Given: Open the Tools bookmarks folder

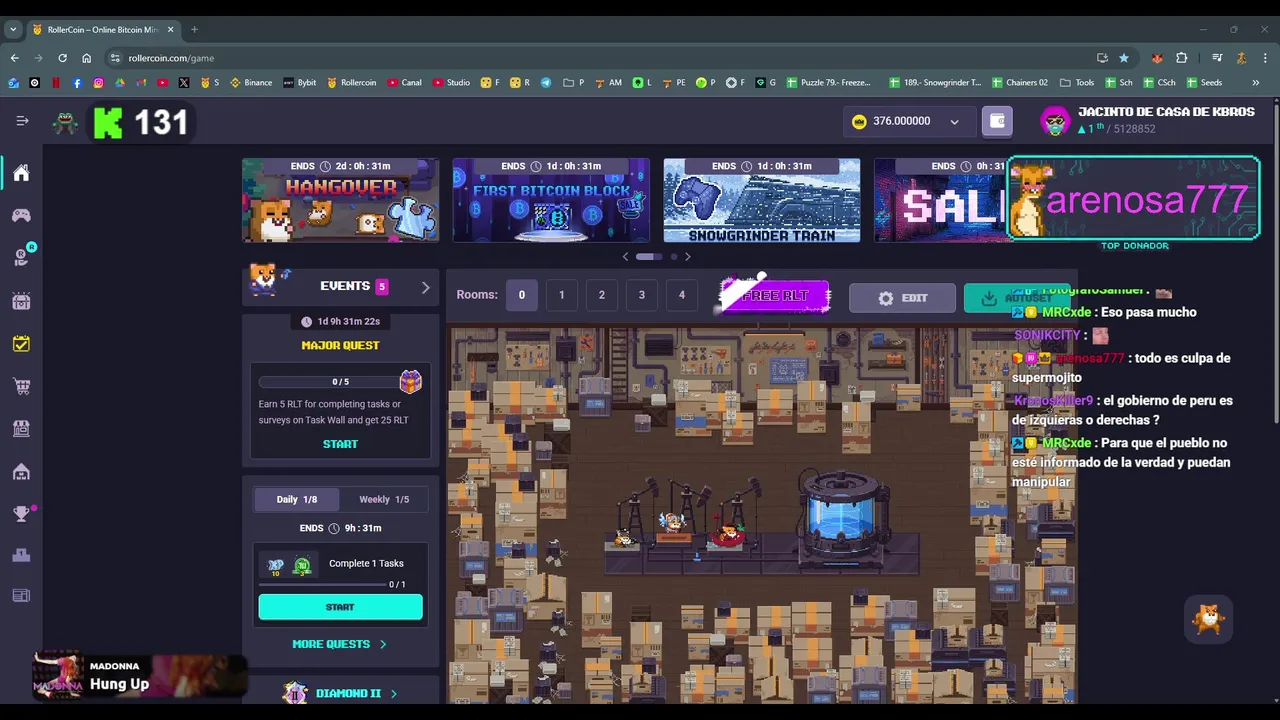Looking at the screenshot, I should click(x=1077, y=82).
